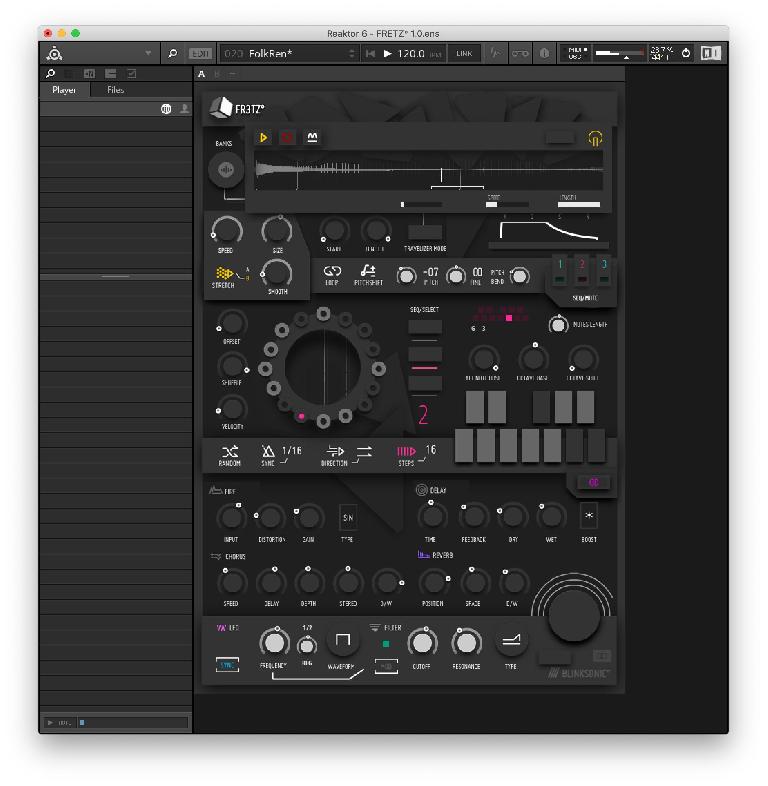Viewport: 768px width, 786px height.
Task: Select the bottom SEQ/SELECT slot
Action: 425,383
